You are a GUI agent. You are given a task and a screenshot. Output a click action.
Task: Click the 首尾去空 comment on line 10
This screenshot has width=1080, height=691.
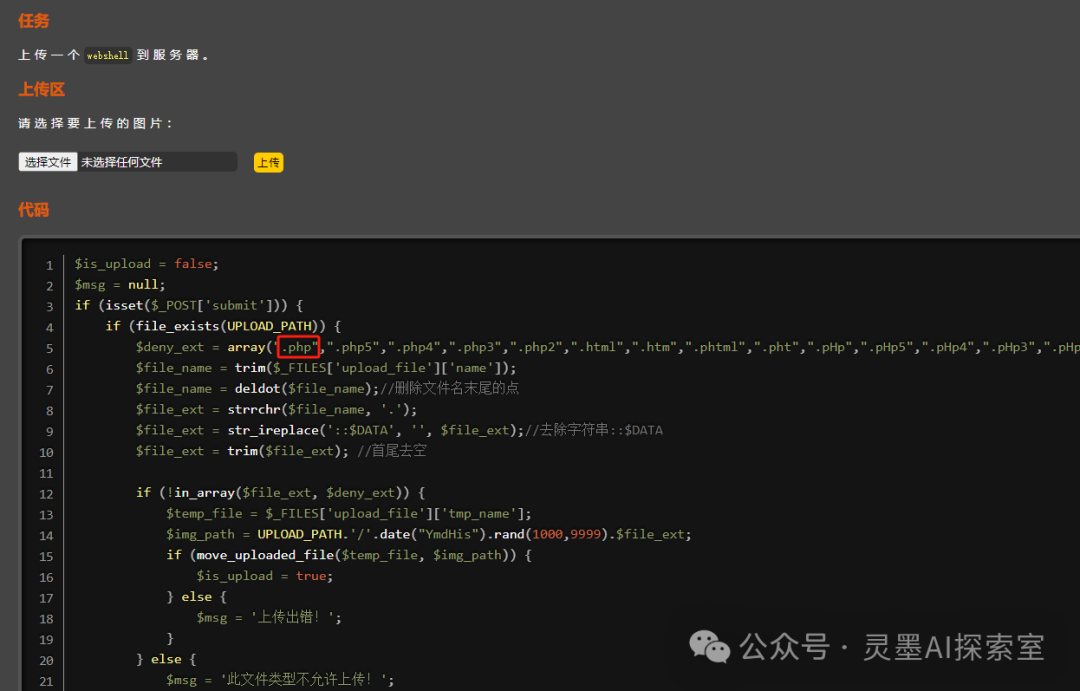[391, 451]
